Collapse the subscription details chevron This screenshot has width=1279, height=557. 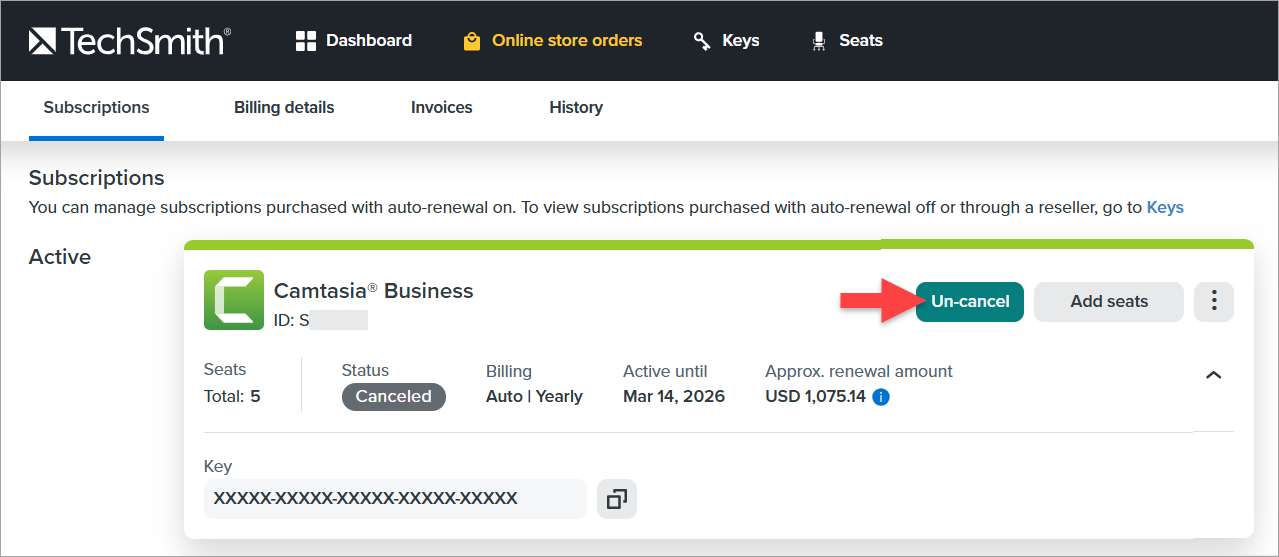coord(1213,375)
